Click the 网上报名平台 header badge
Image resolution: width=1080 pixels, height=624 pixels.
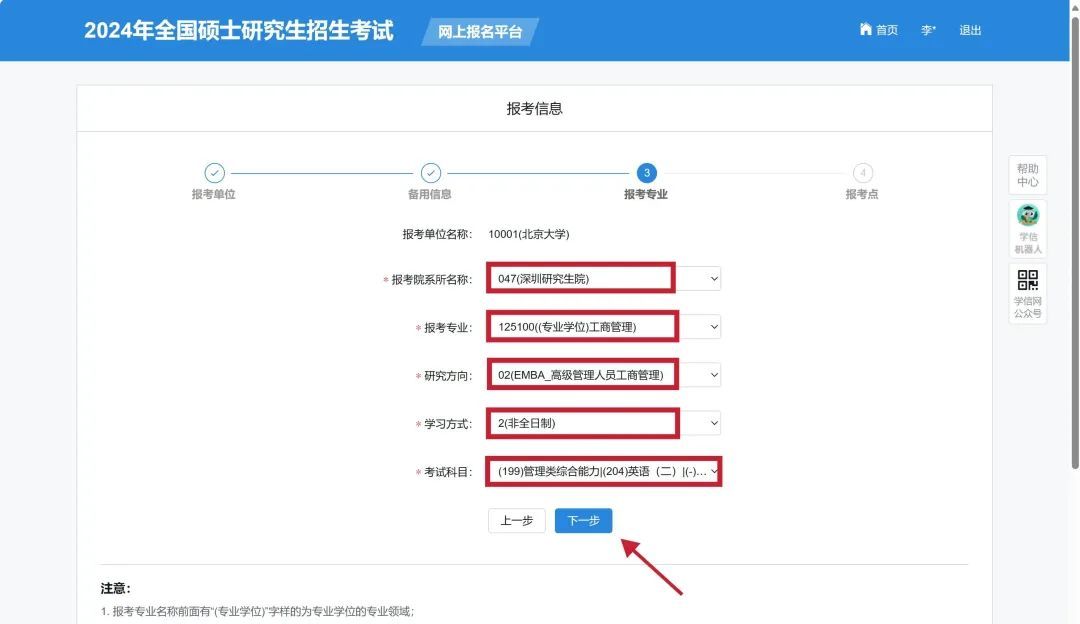click(480, 32)
